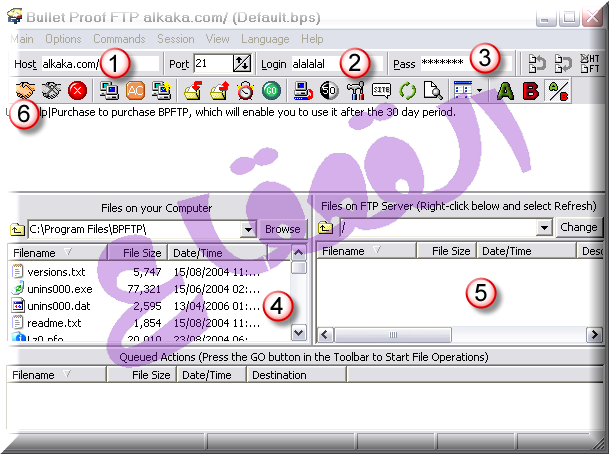Click the Browse button

282,229
